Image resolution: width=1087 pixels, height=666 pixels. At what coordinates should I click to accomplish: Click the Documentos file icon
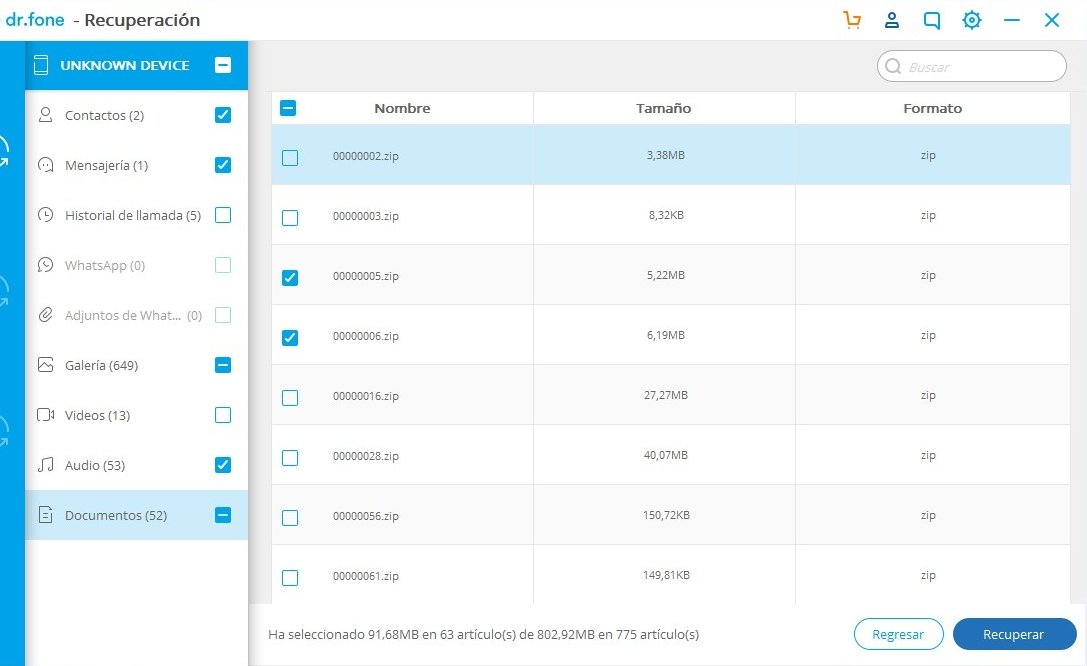46,515
